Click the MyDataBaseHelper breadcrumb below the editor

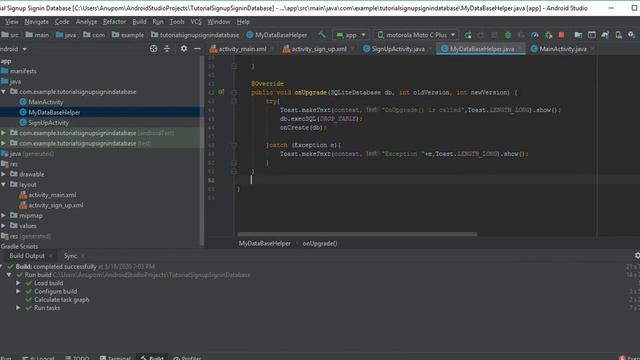(264, 244)
